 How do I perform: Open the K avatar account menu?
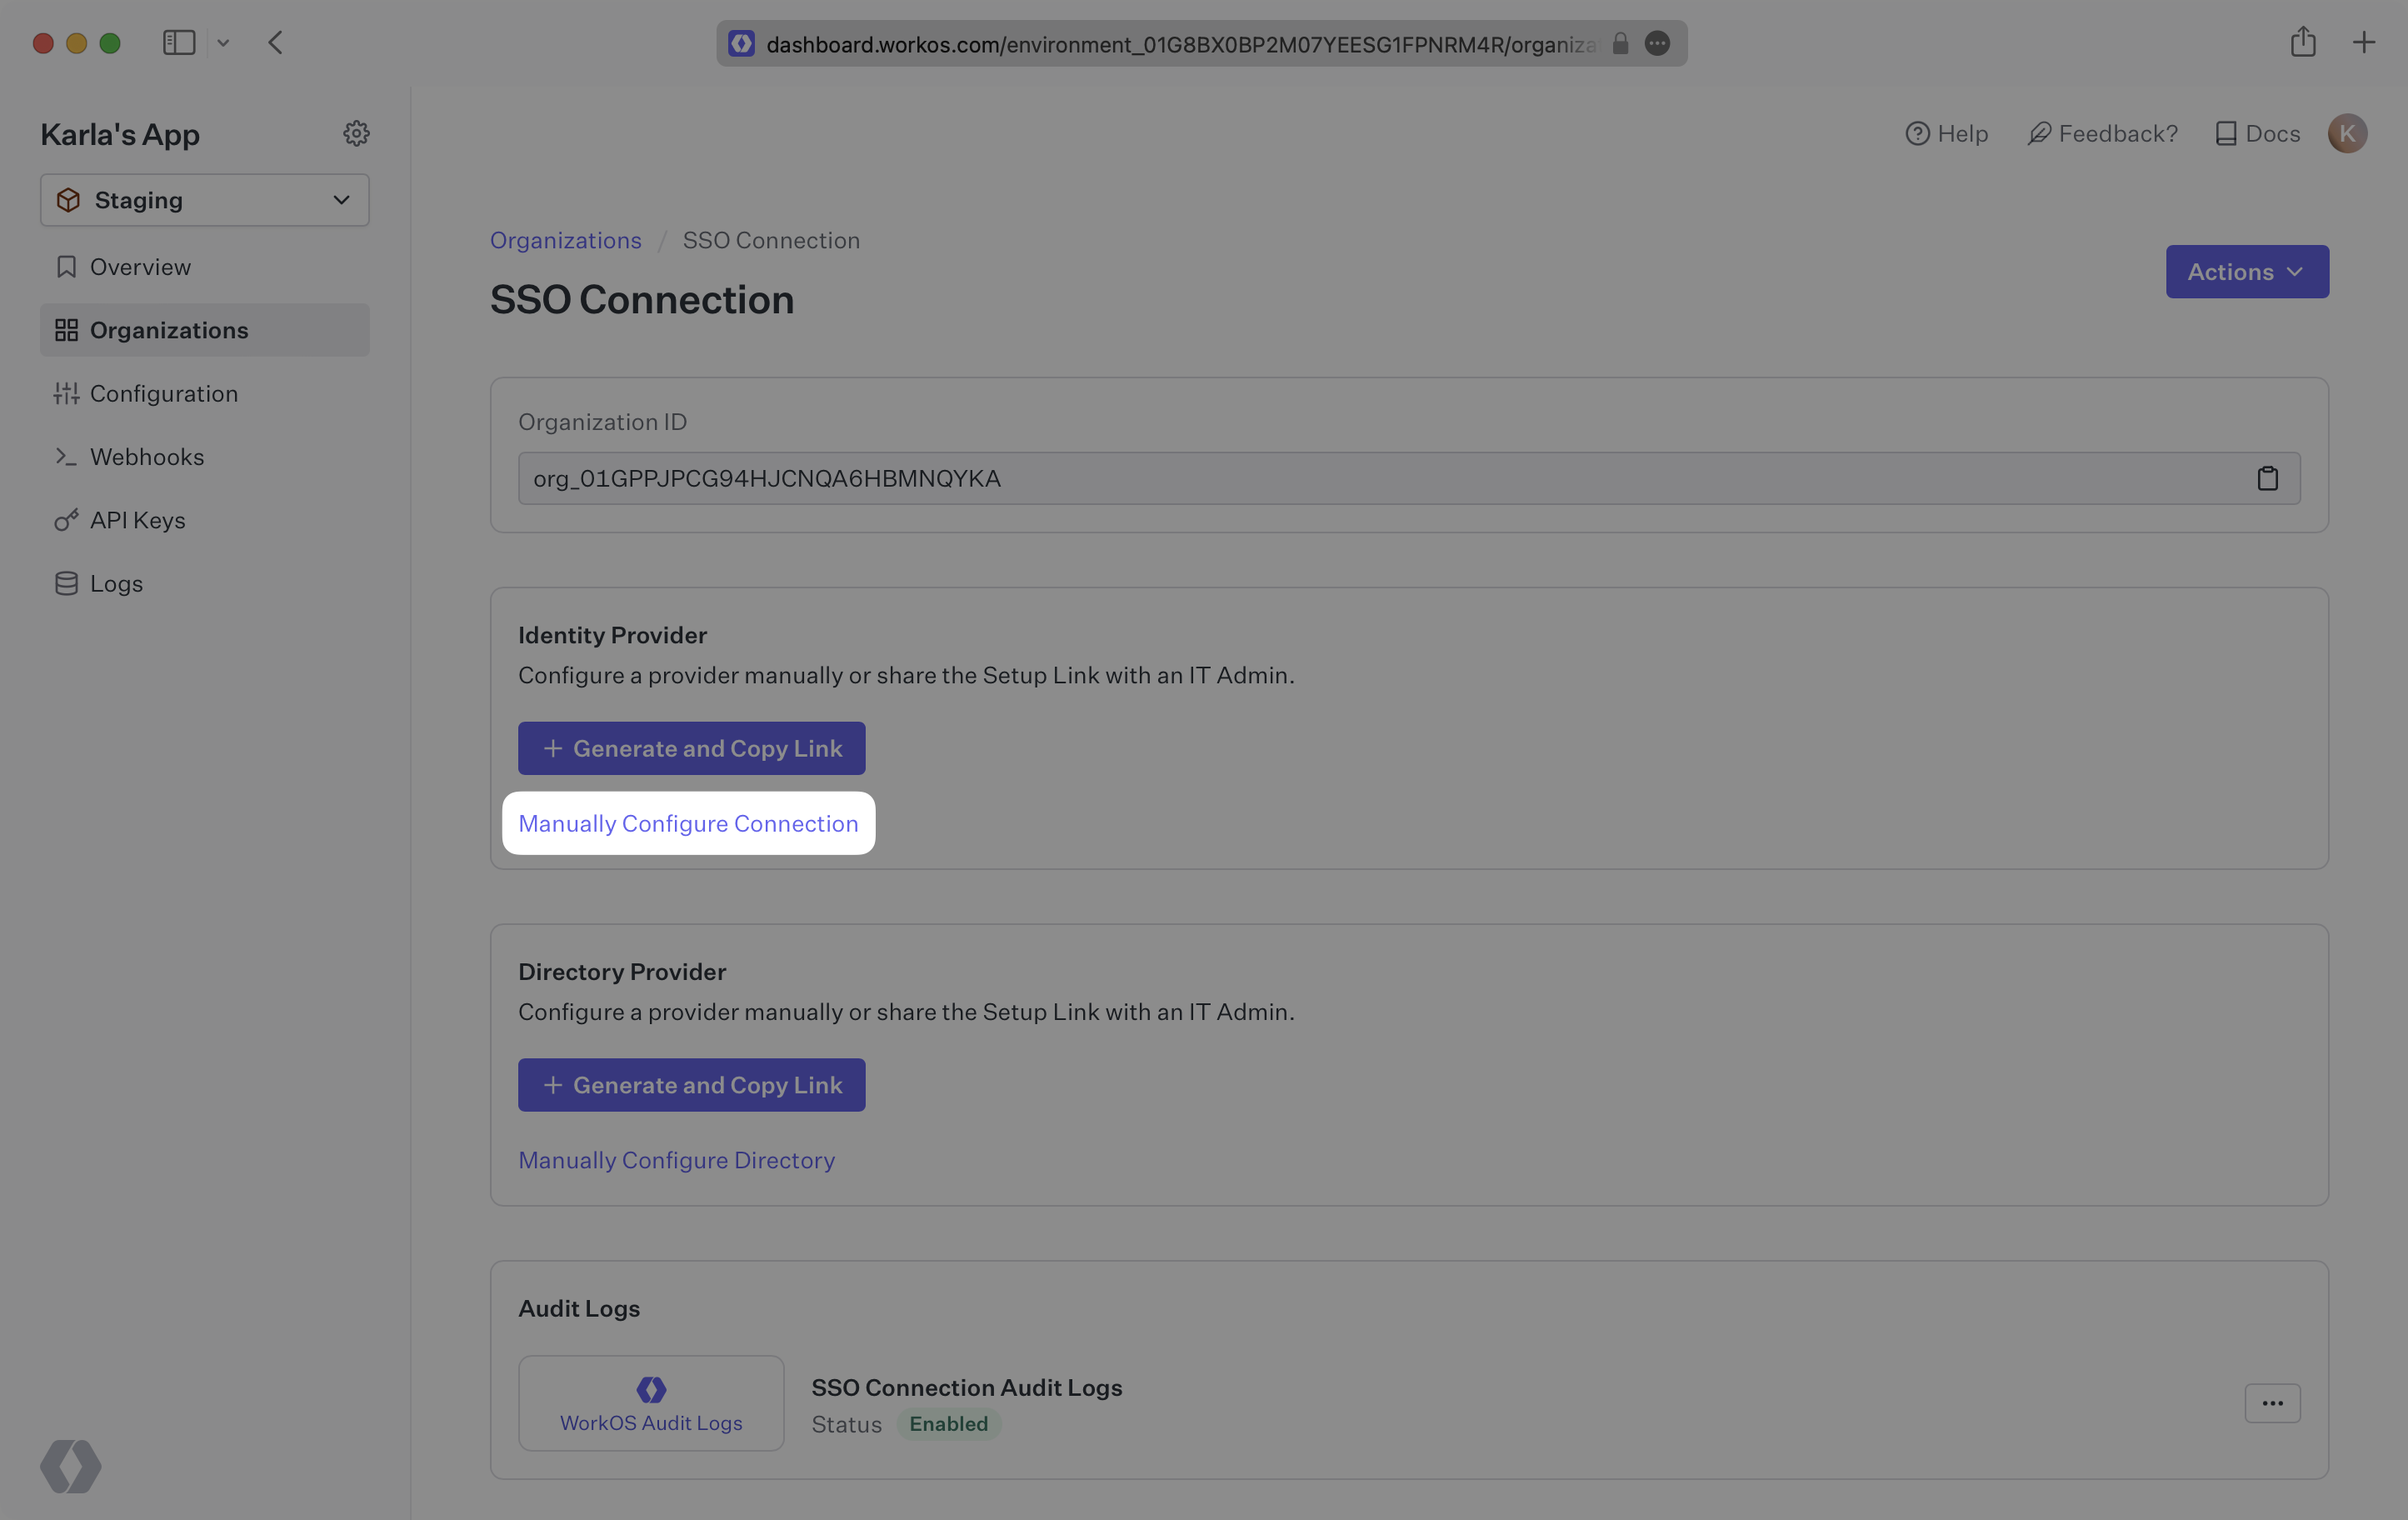(2348, 133)
